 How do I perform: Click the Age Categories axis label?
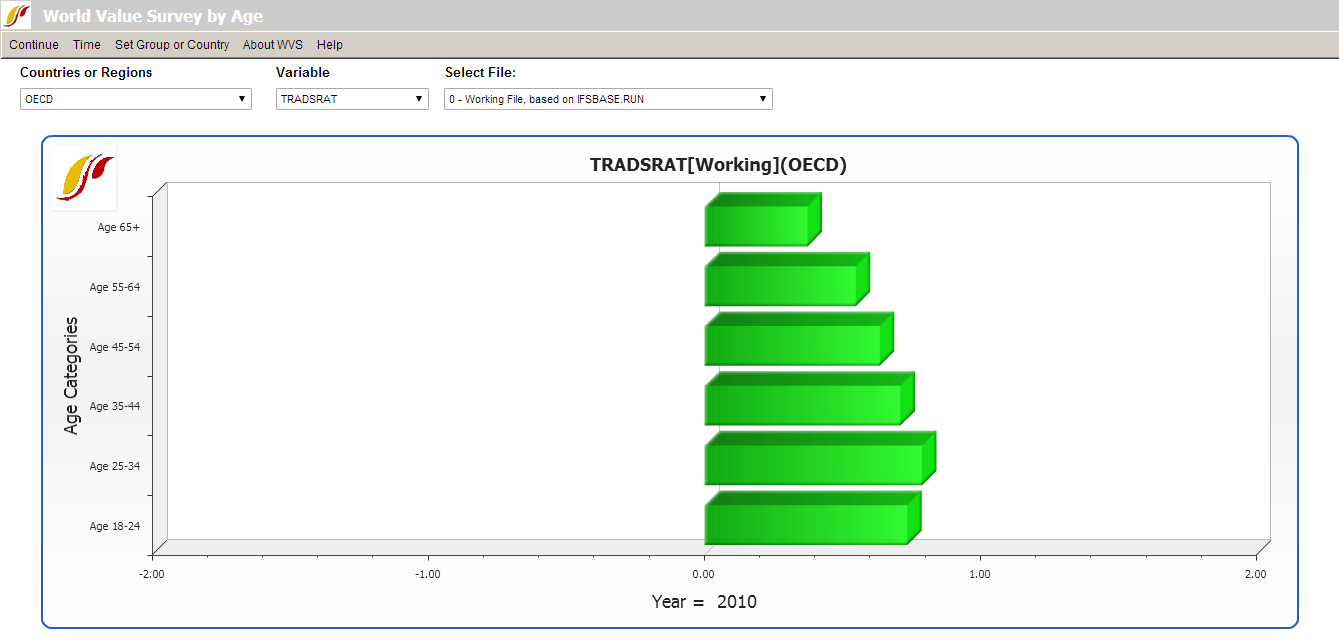click(x=71, y=375)
